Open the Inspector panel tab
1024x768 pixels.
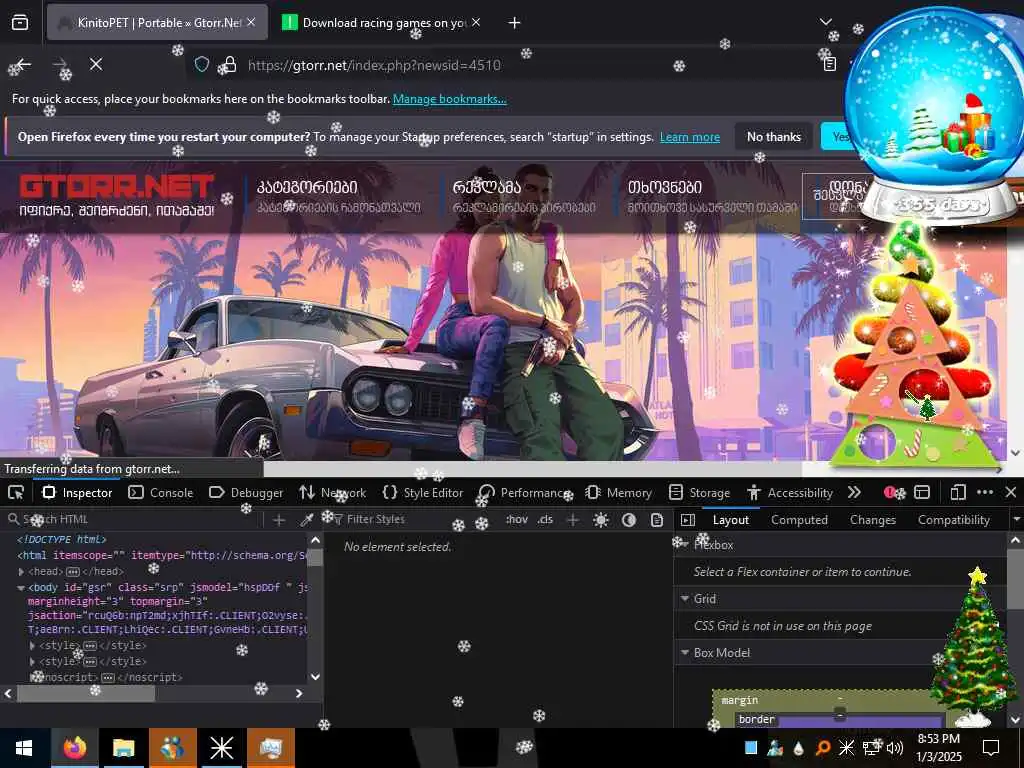click(78, 492)
